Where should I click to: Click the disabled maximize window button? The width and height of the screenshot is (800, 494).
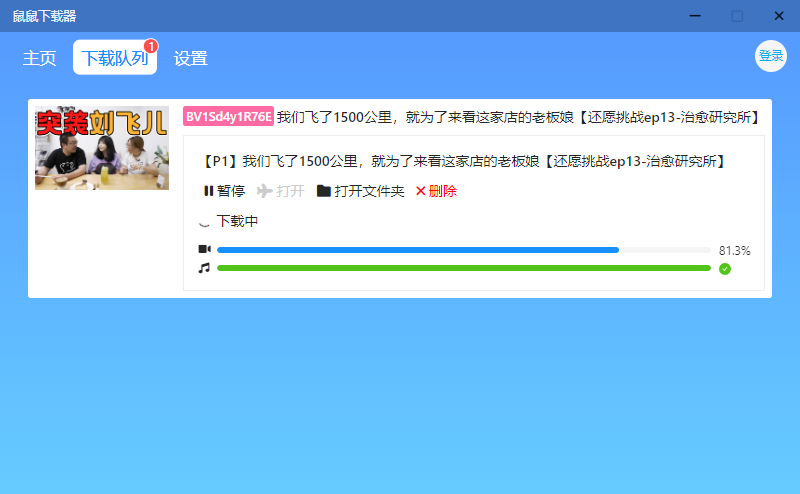coord(737,16)
